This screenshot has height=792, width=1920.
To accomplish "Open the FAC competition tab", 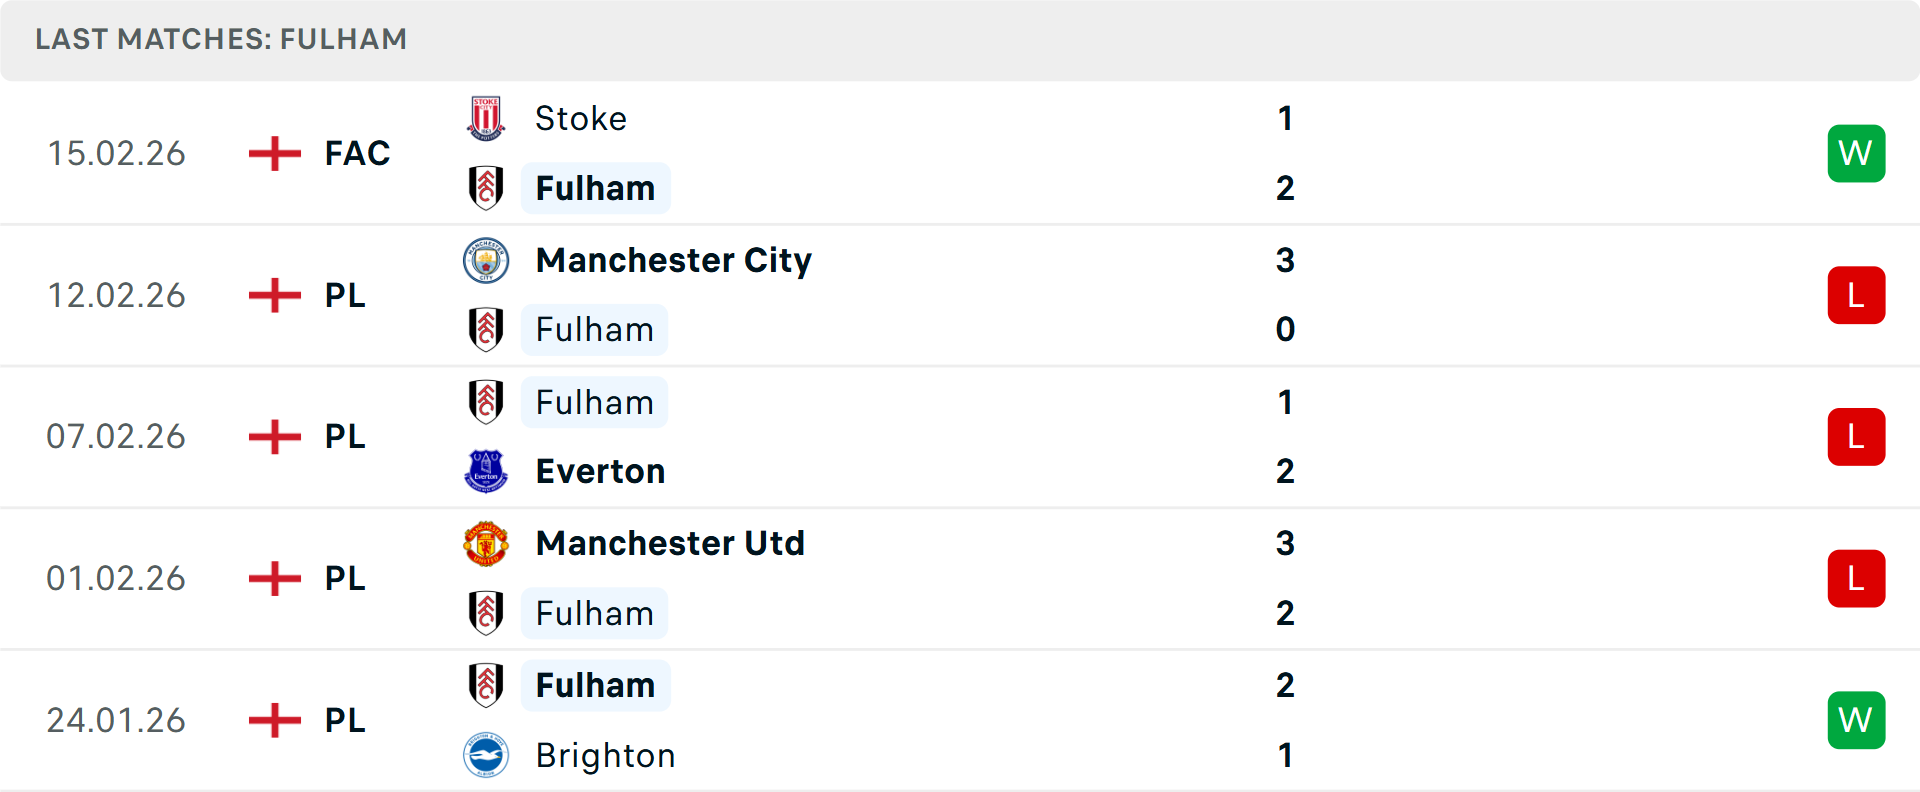I will click(x=355, y=152).
